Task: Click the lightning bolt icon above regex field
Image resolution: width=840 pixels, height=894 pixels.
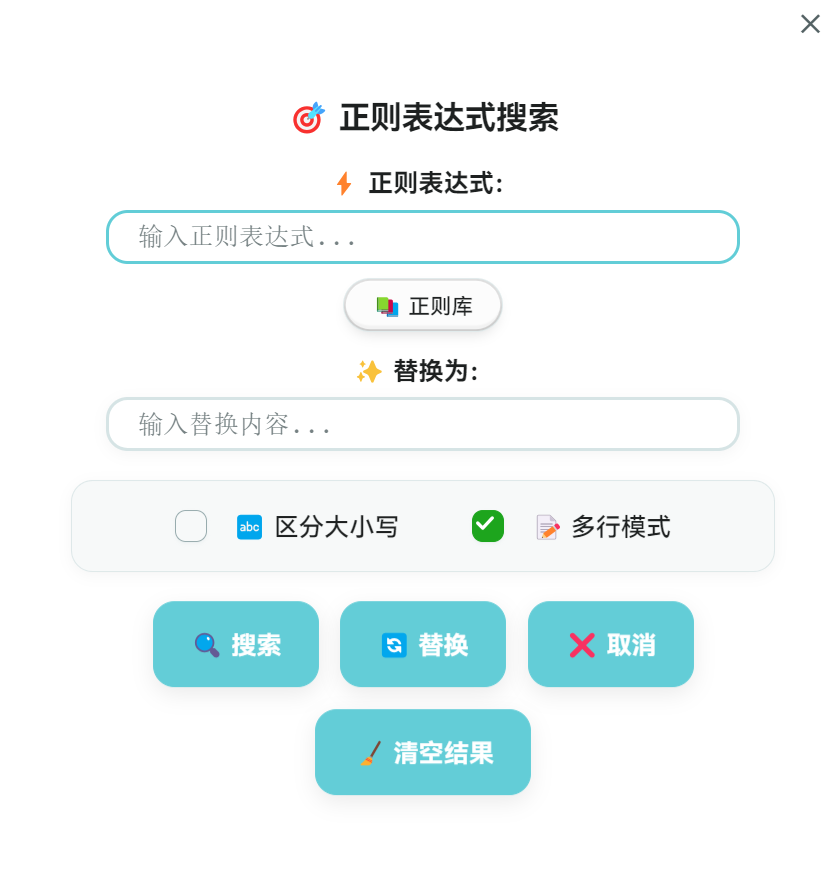Action: click(x=344, y=184)
